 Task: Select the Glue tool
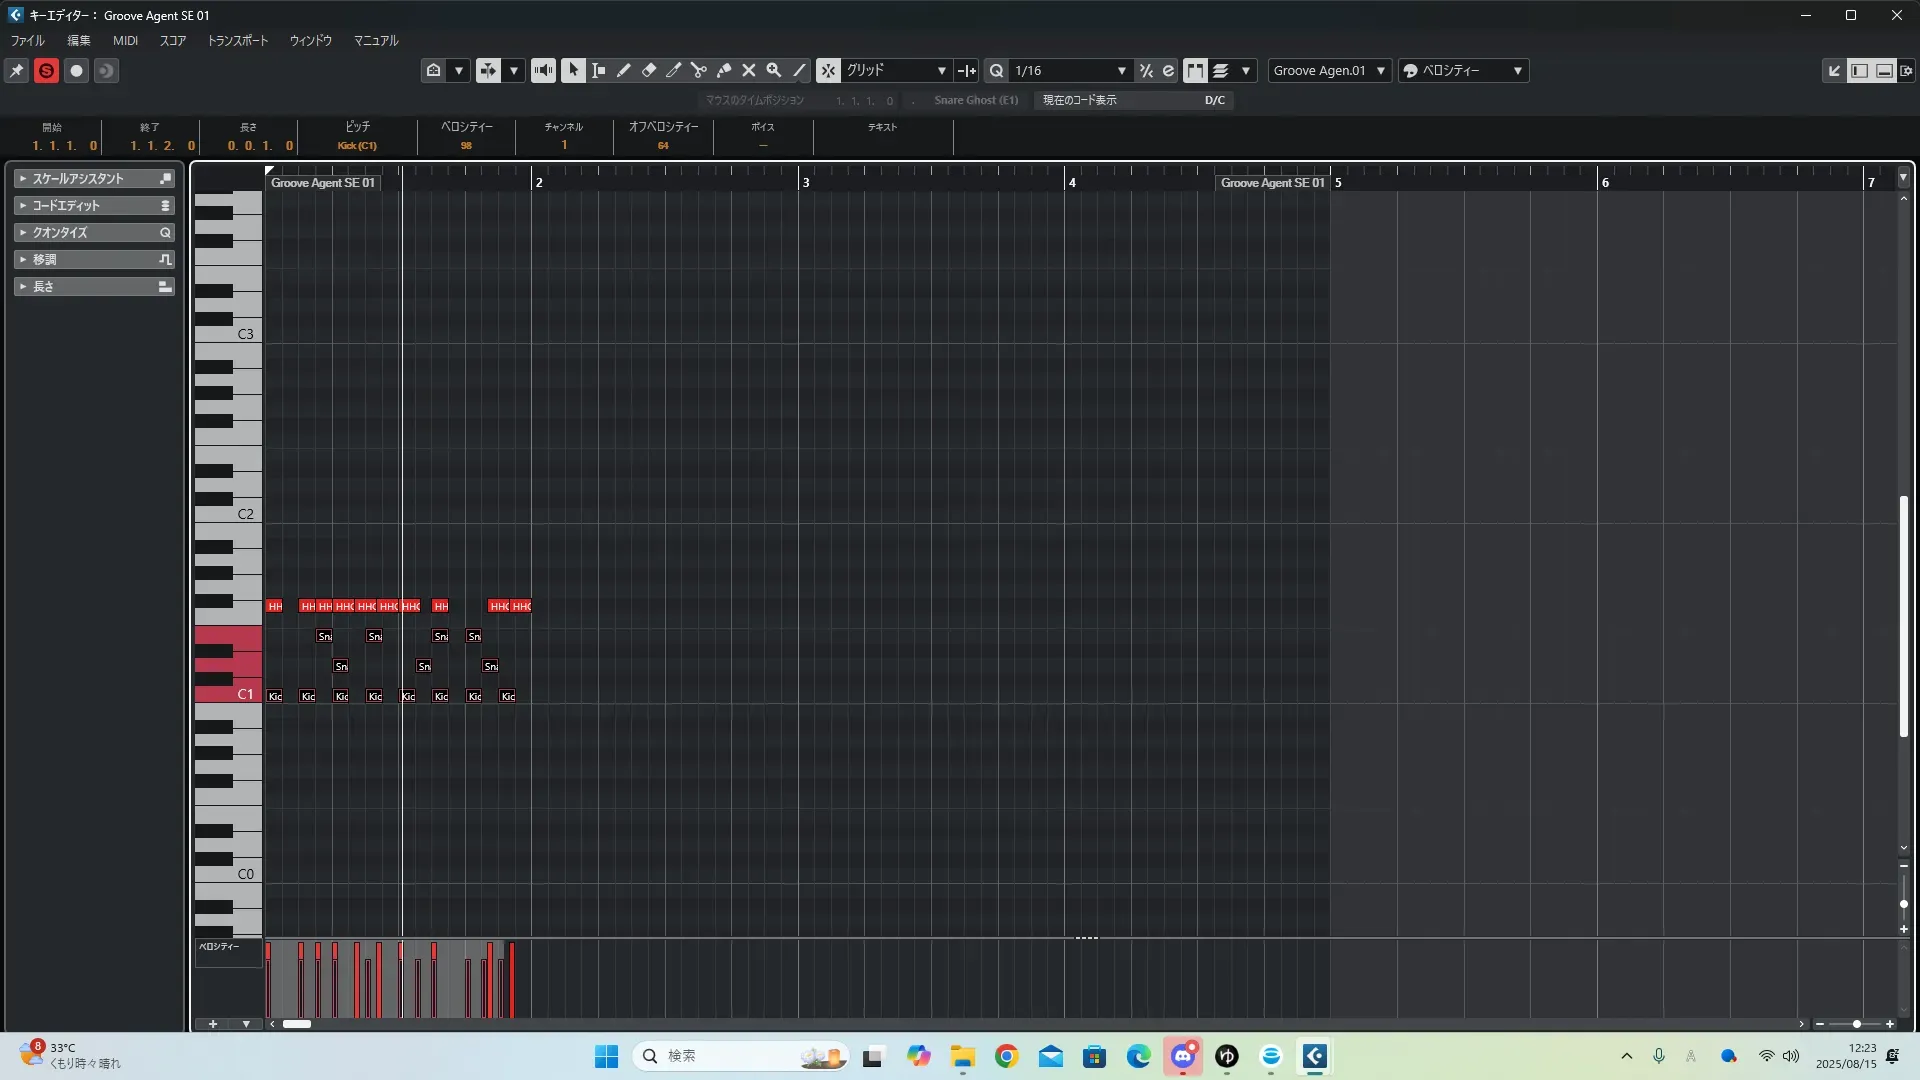tap(723, 70)
